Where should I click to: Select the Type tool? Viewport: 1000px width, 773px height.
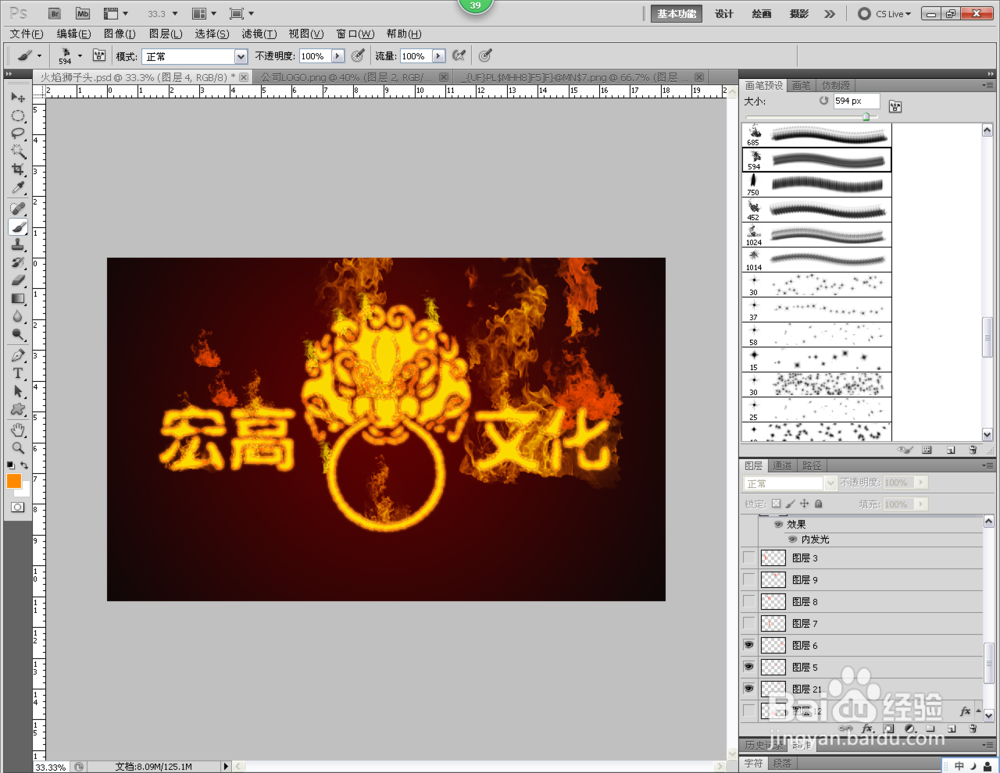(x=17, y=374)
